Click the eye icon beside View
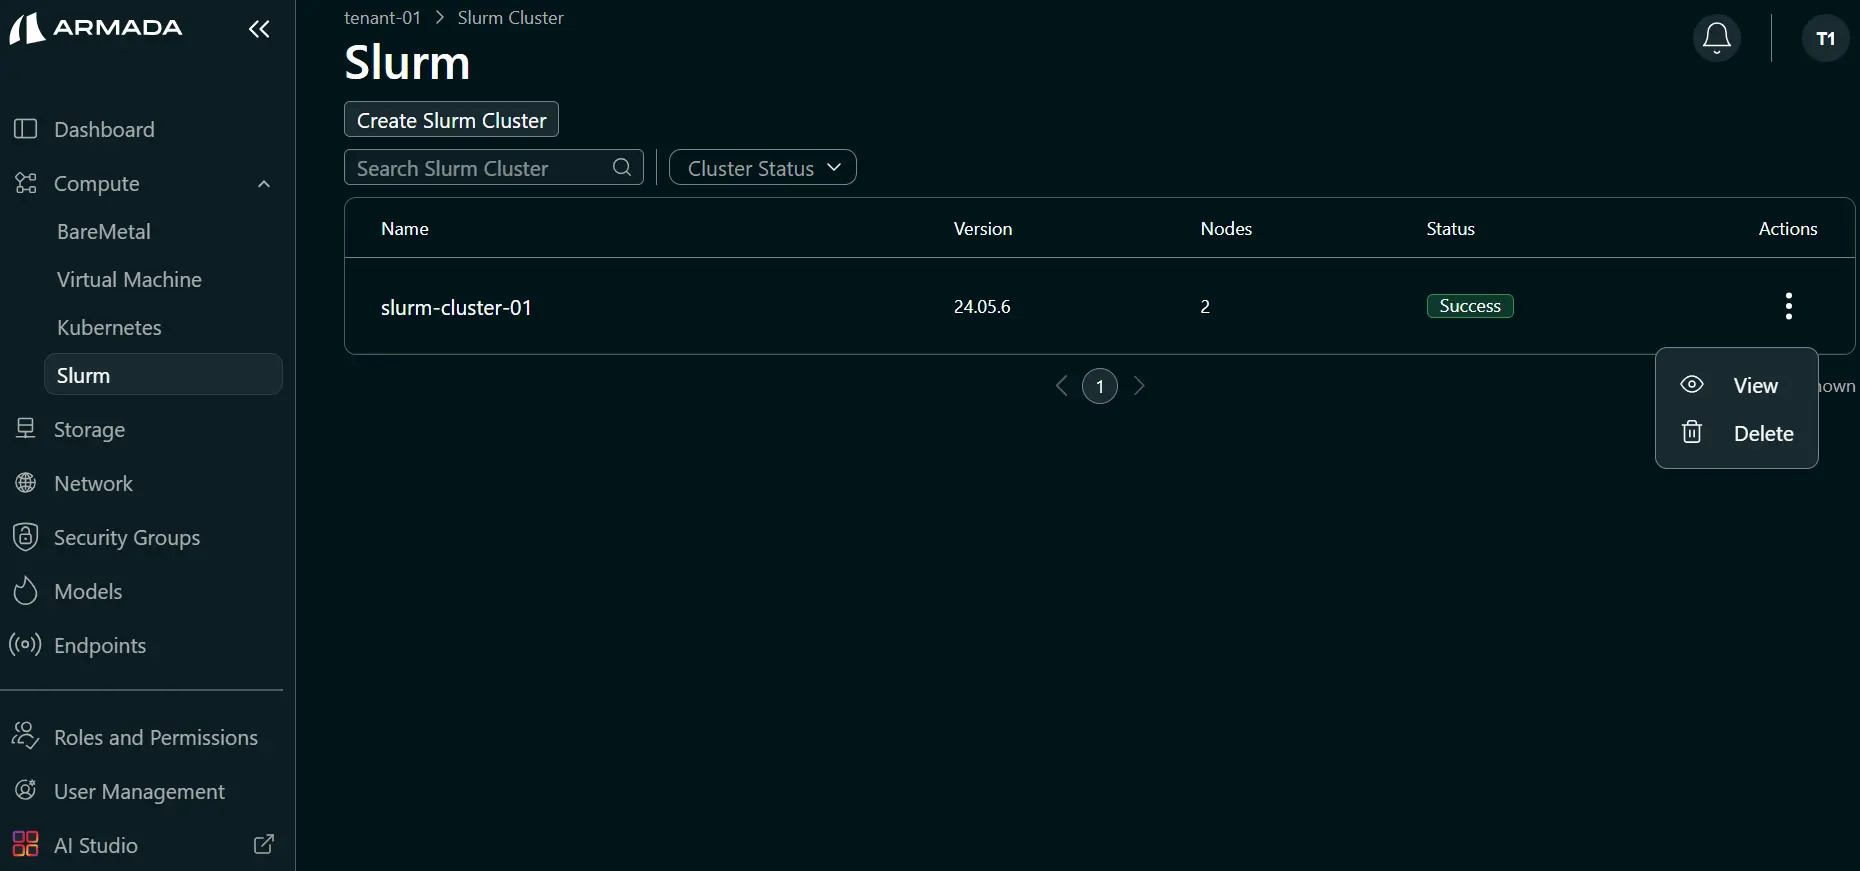Screen dimensions: 1860x871 (1692, 385)
